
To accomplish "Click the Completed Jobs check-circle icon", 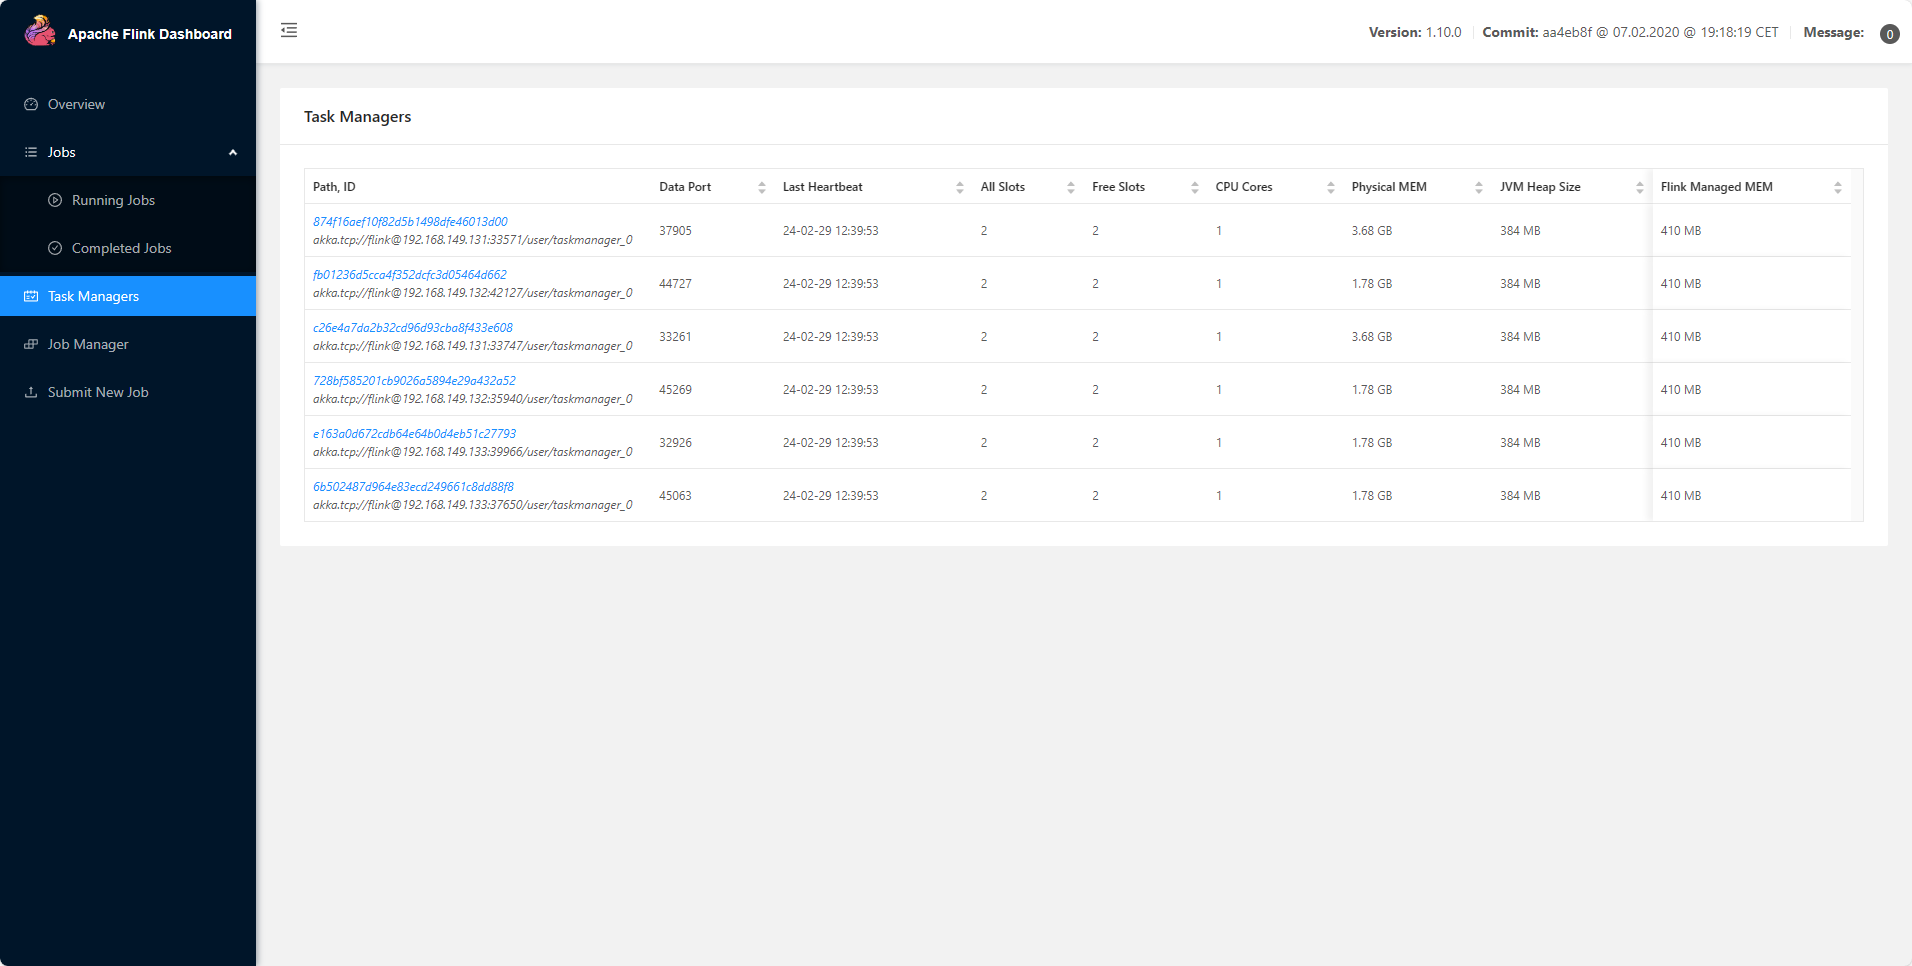I will [55, 248].
